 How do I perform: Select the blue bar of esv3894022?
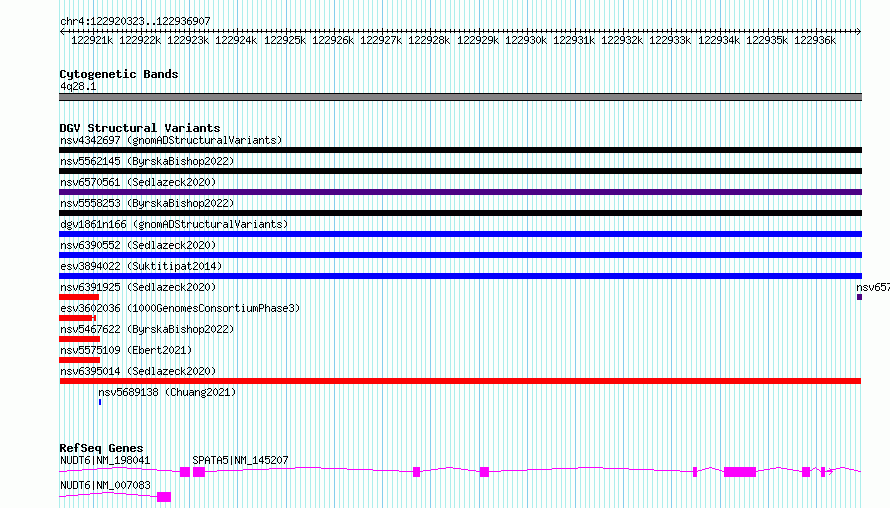[x=460, y=276]
